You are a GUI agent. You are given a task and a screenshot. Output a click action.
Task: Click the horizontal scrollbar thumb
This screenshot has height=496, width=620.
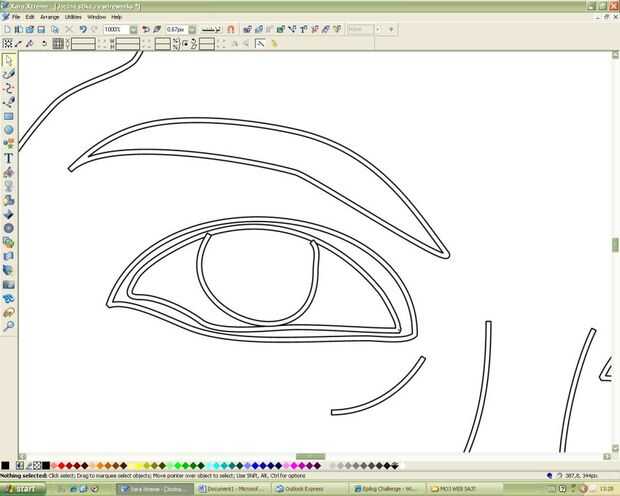[310, 457]
